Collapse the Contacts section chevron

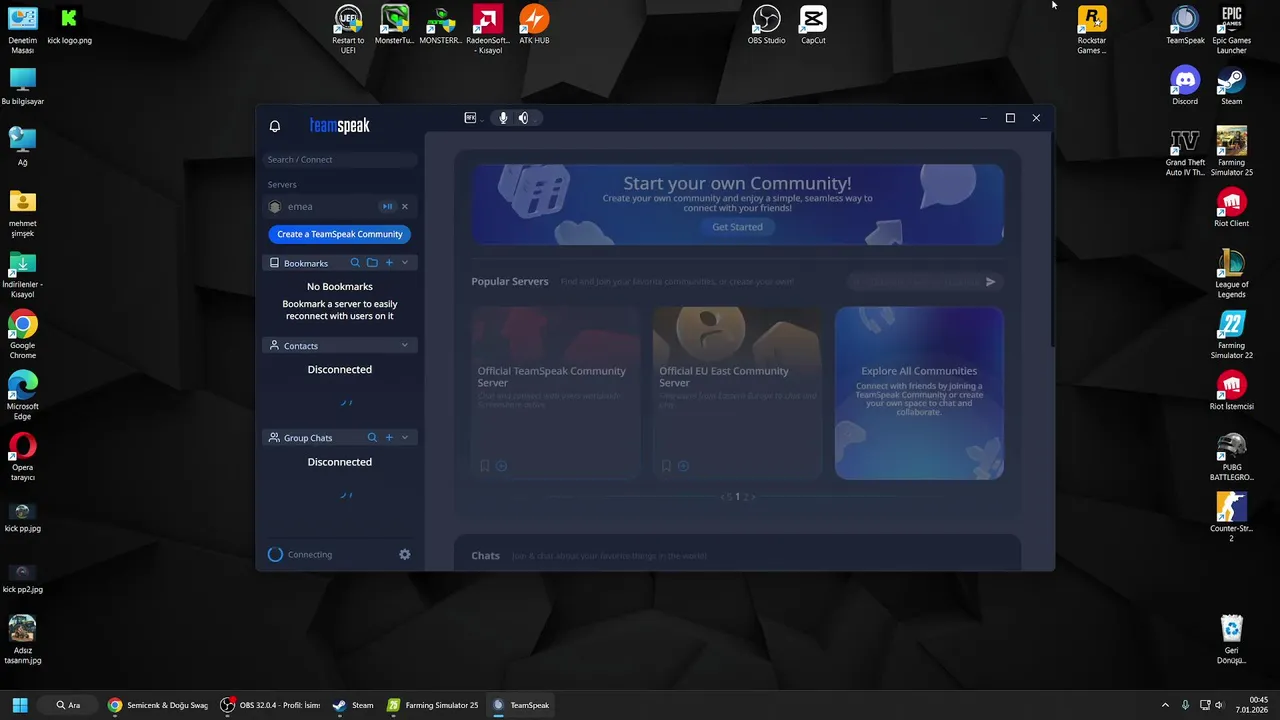tap(405, 345)
